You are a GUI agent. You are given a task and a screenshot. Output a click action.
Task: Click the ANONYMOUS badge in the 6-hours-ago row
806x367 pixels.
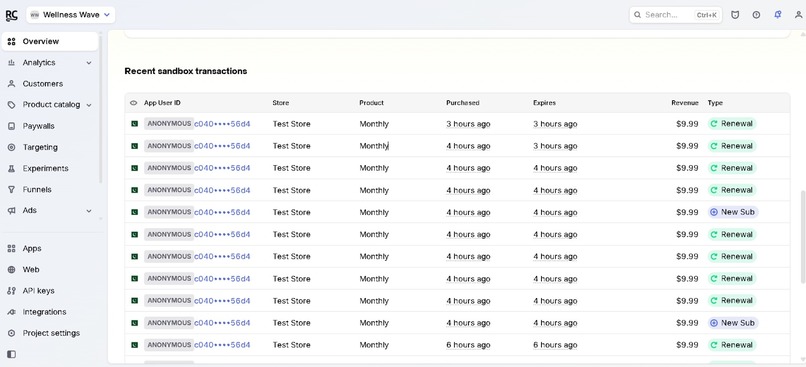169,345
